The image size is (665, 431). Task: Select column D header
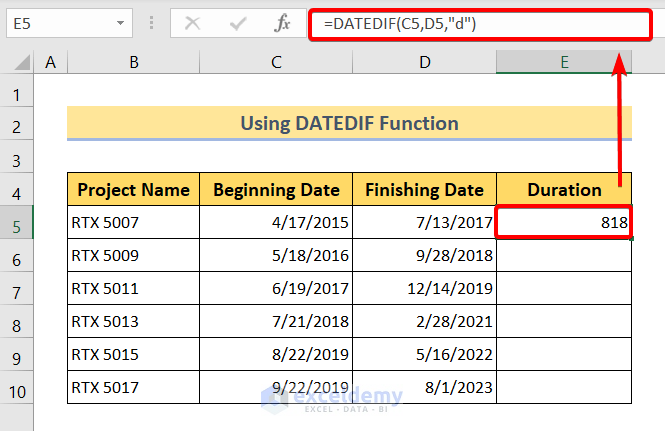pos(424,63)
